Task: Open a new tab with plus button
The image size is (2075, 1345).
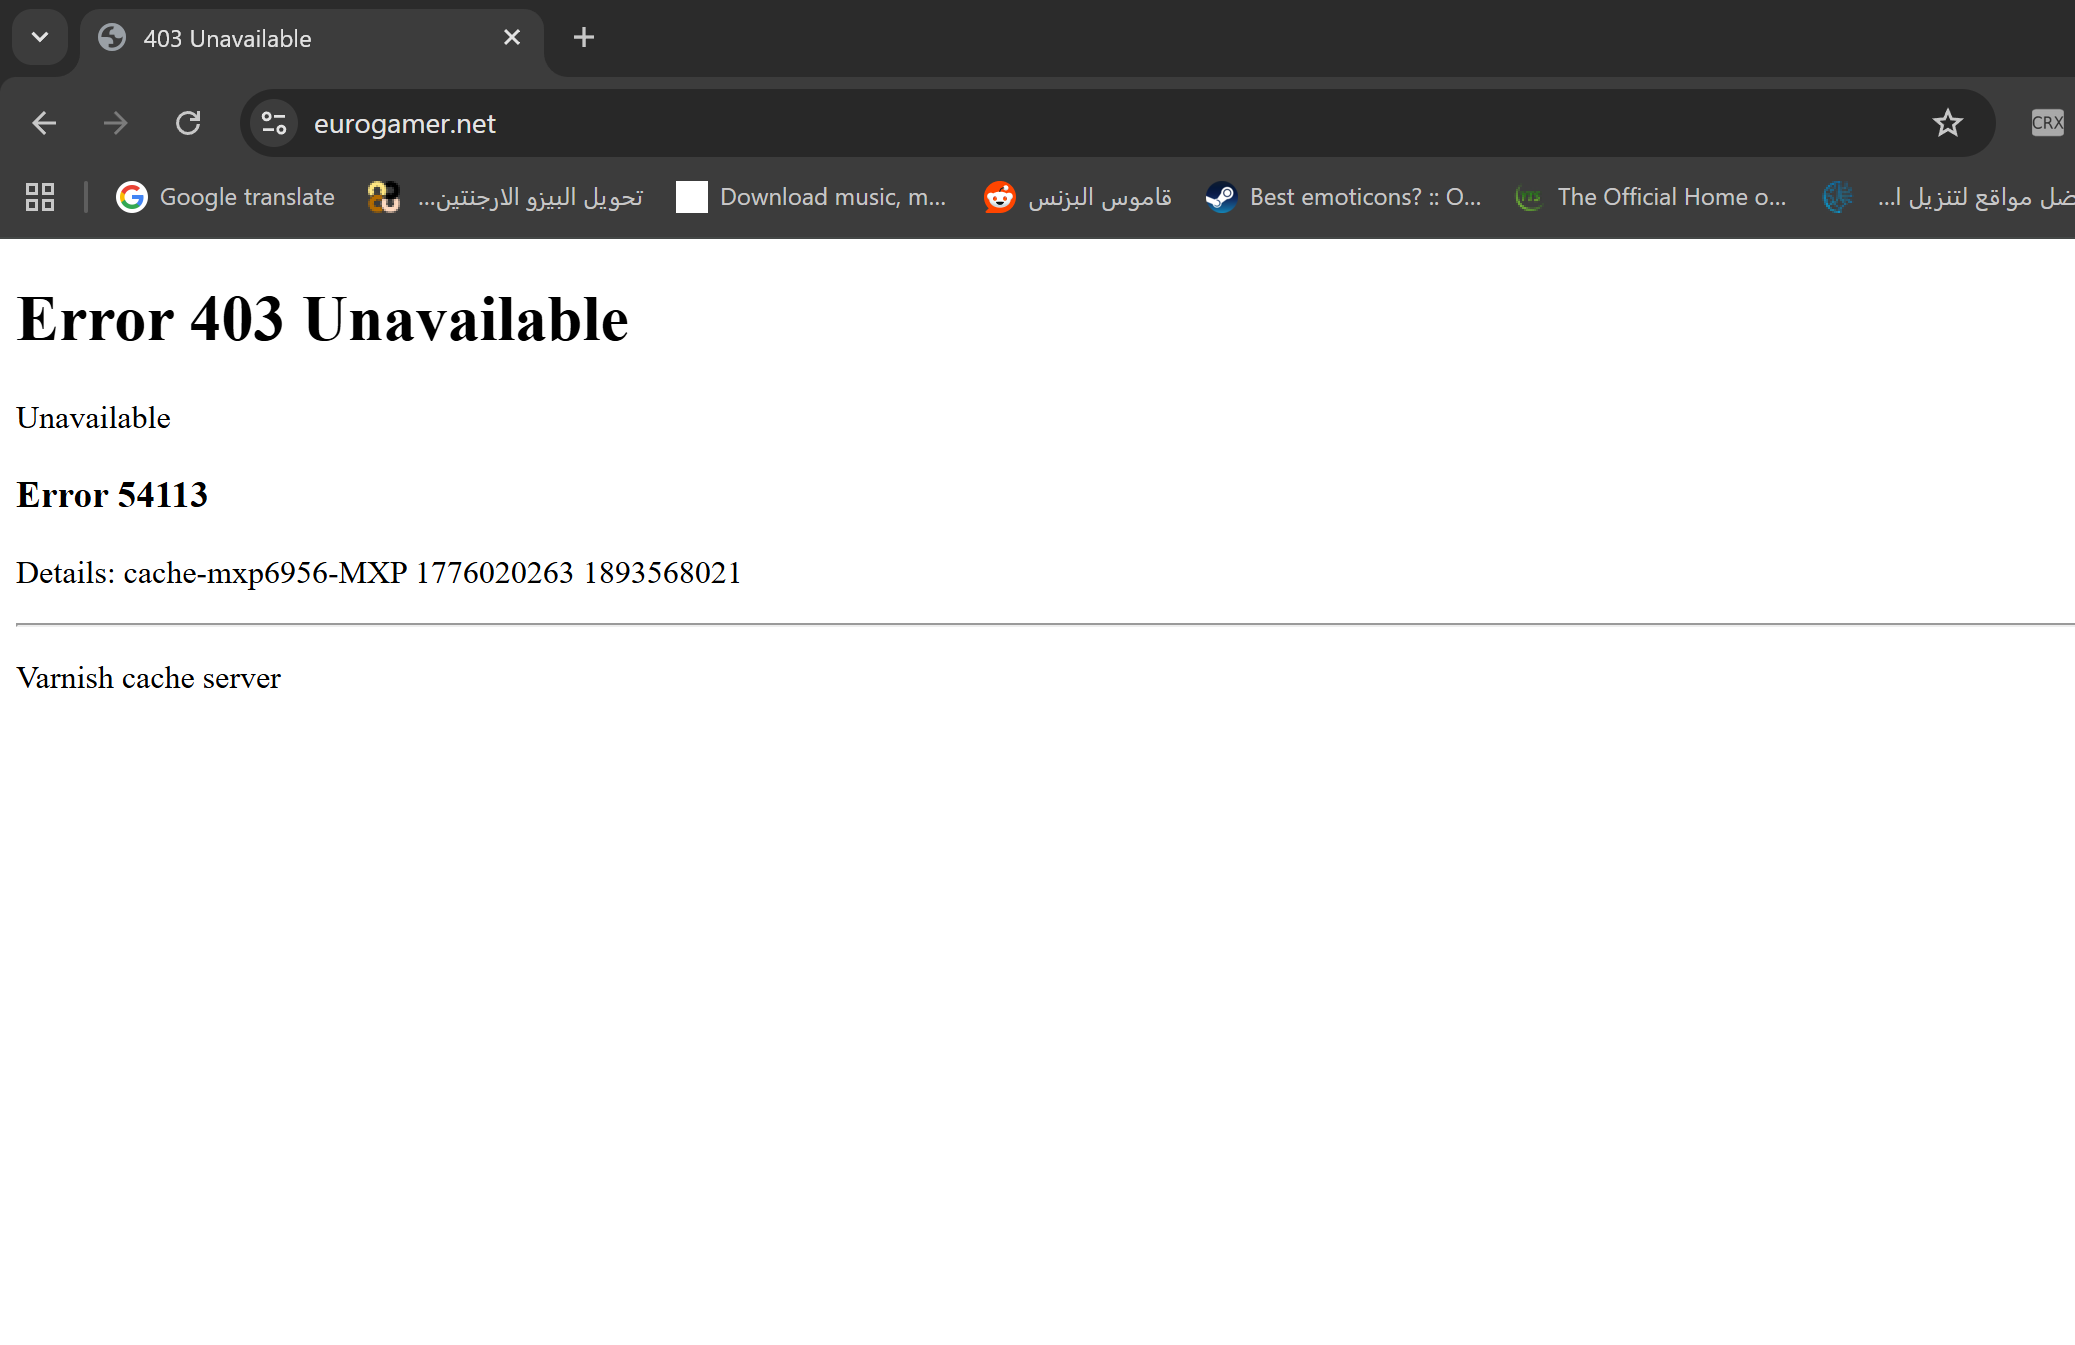Action: point(584,38)
